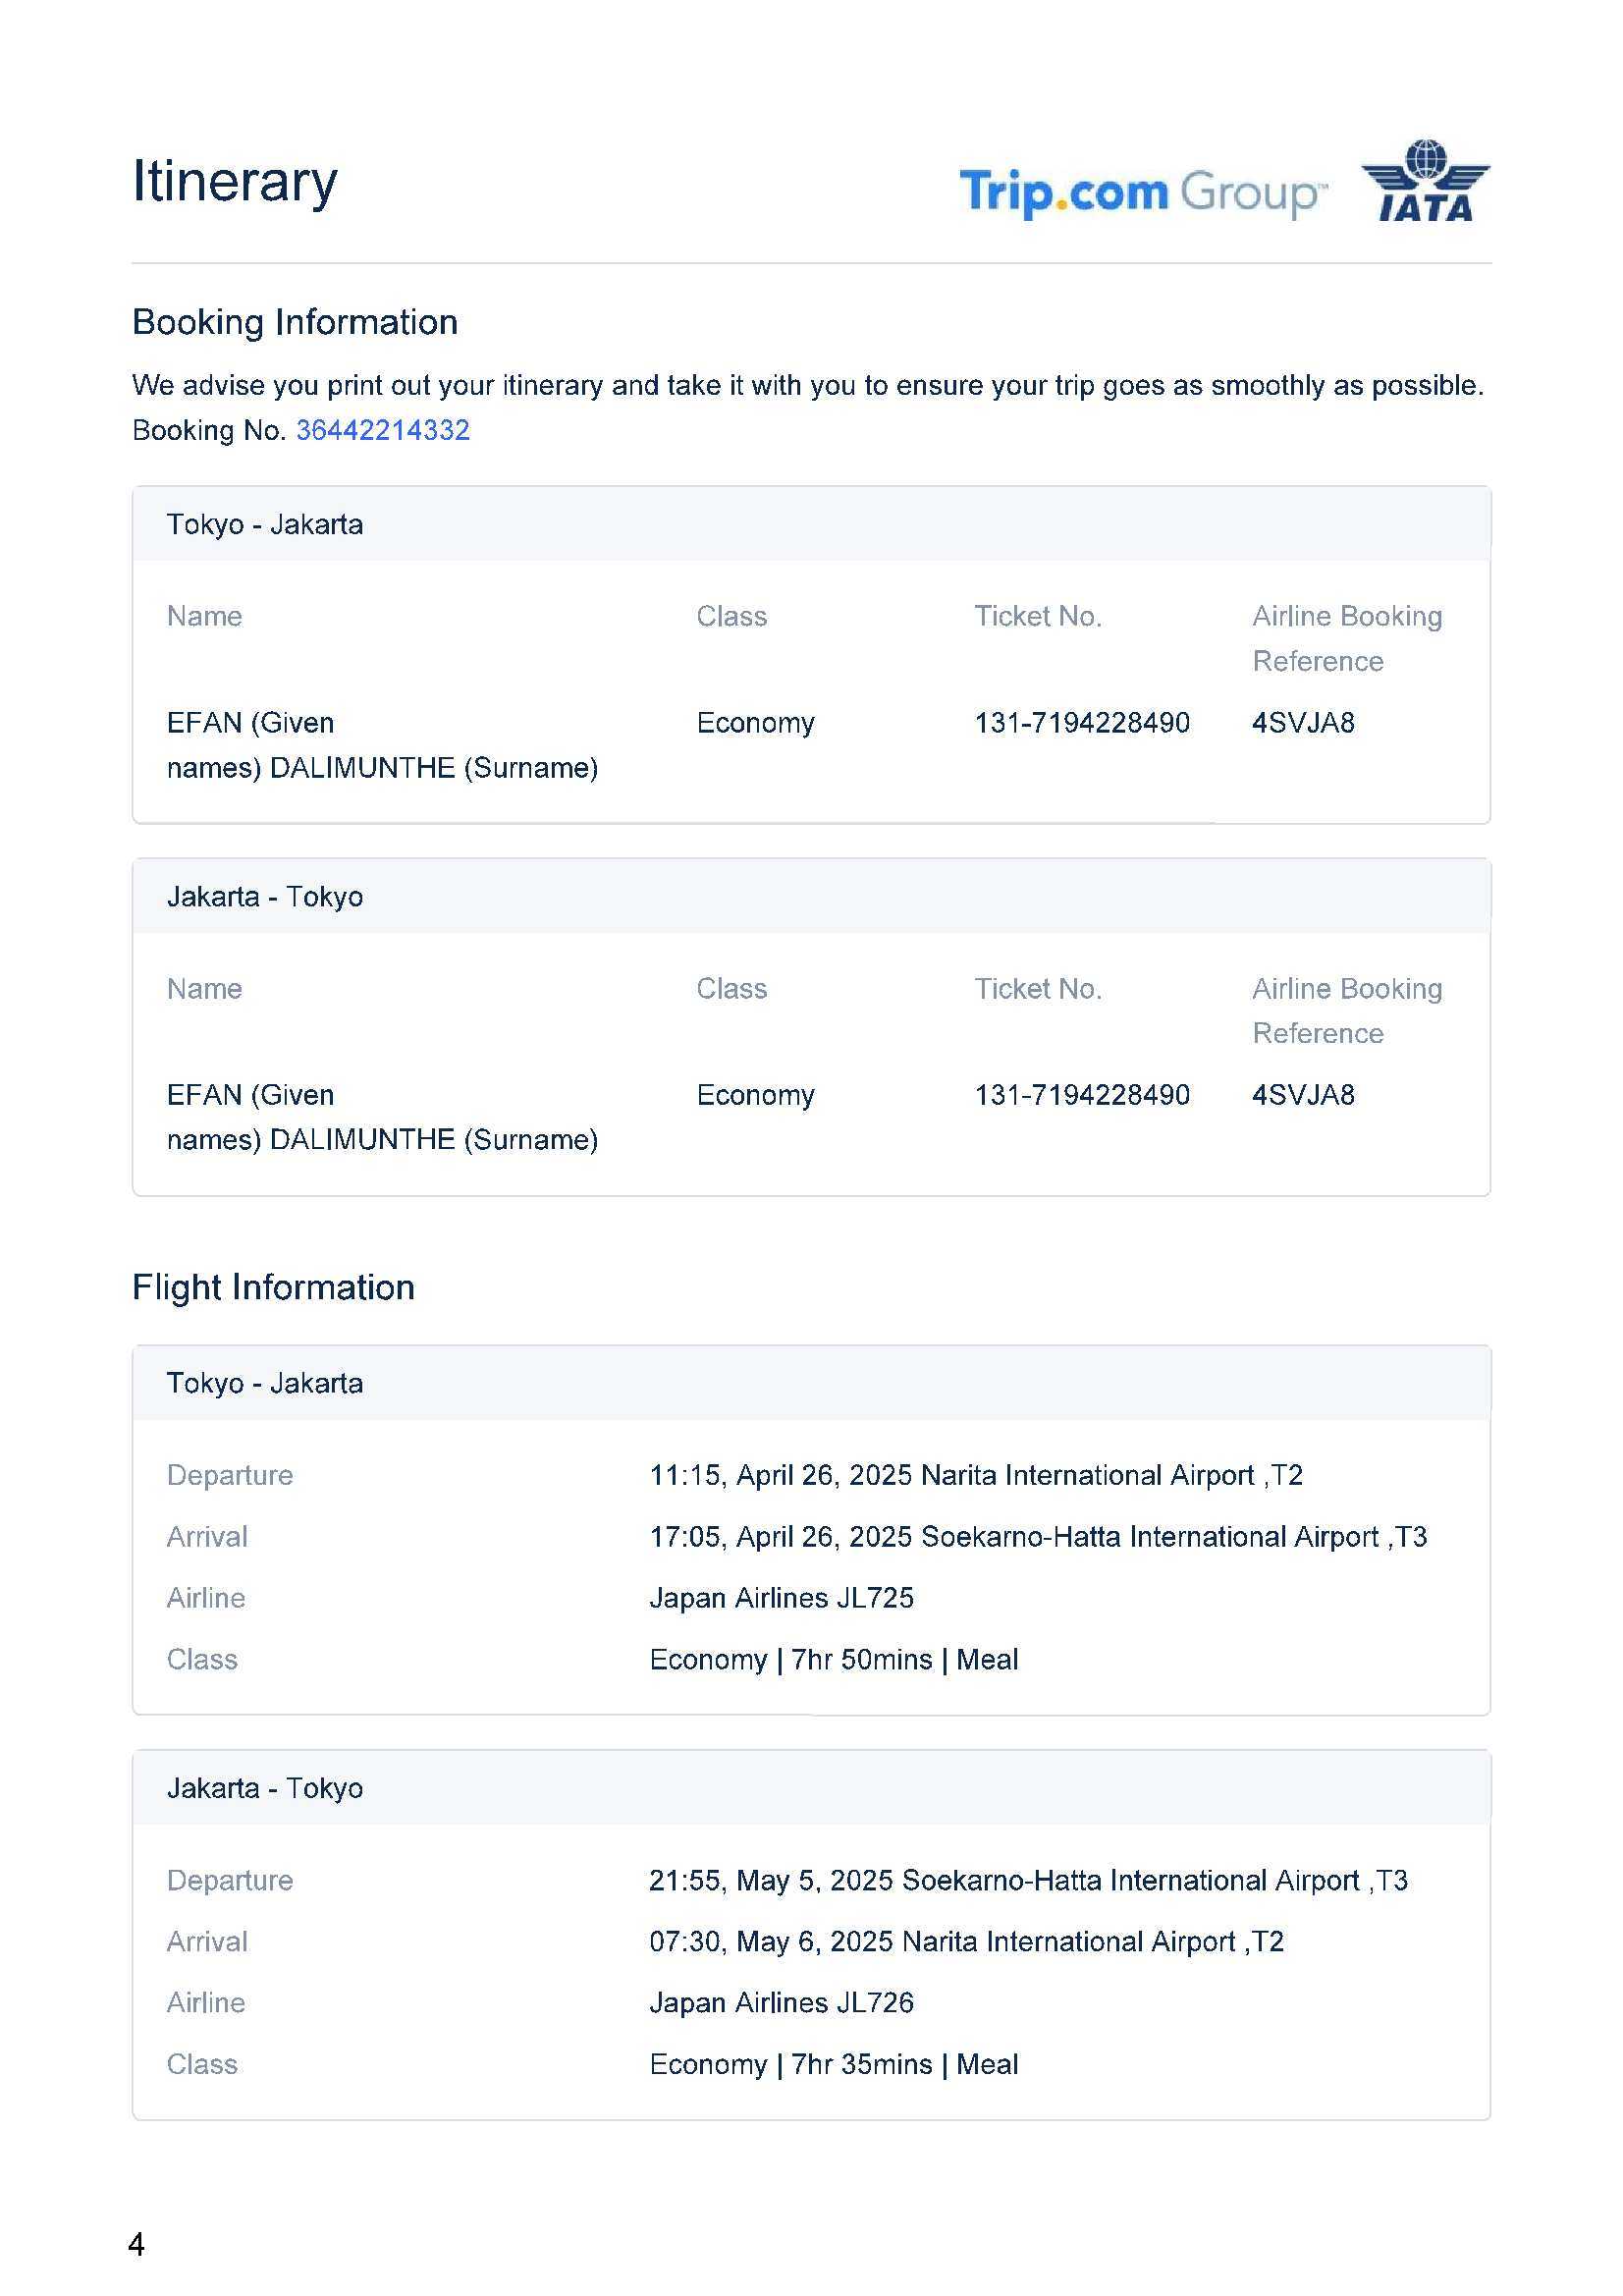Select the 07:30 May 6 Narita arrival line
This screenshot has height=2296, width=1623.
click(965, 1942)
